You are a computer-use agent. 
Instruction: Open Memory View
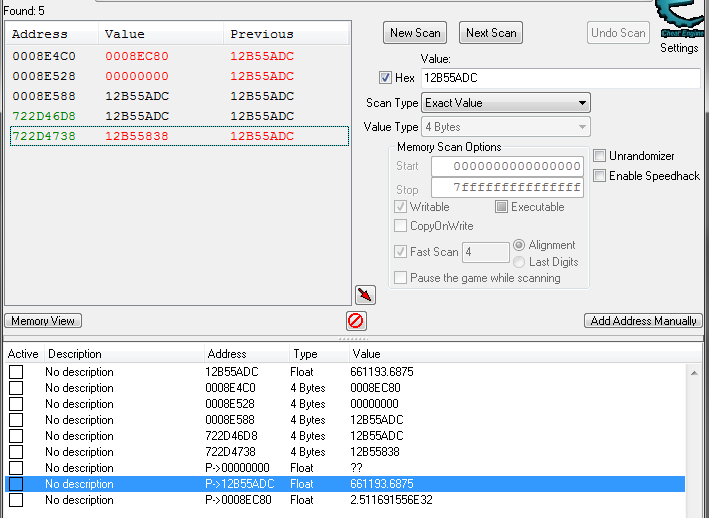coord(43,321)
